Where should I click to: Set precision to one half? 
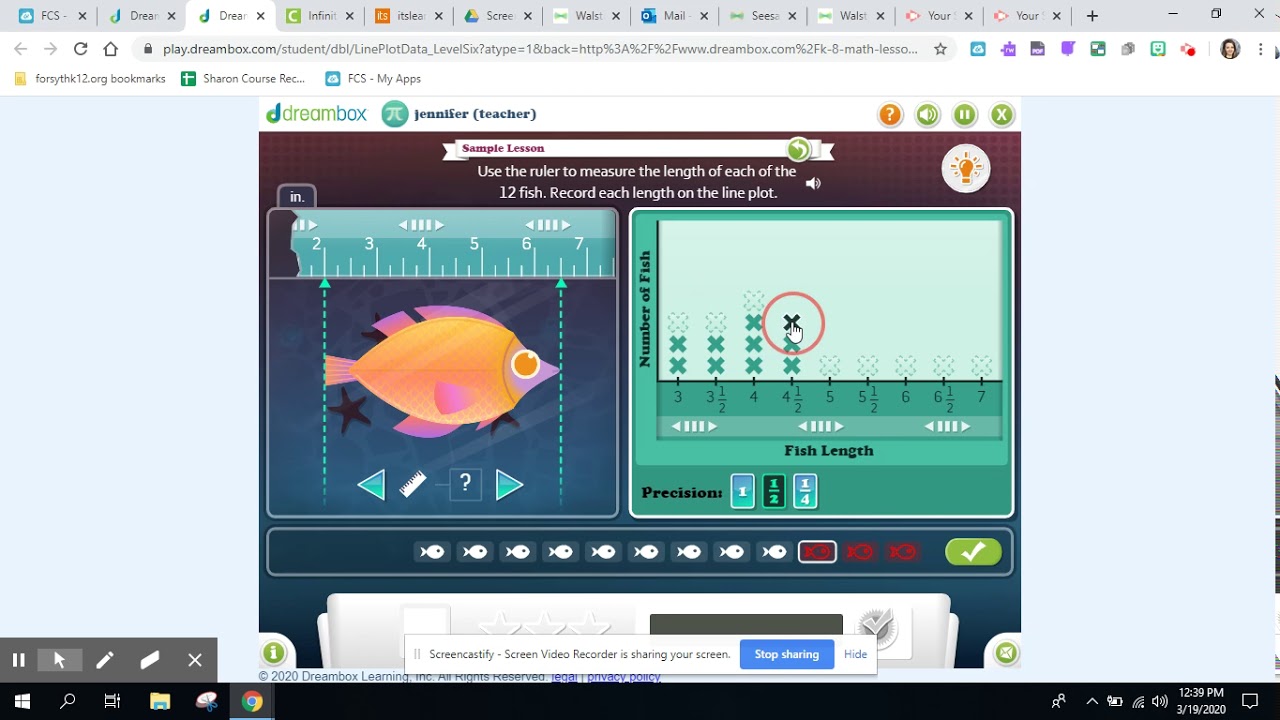pyautogui.click(x=774, y=492)
